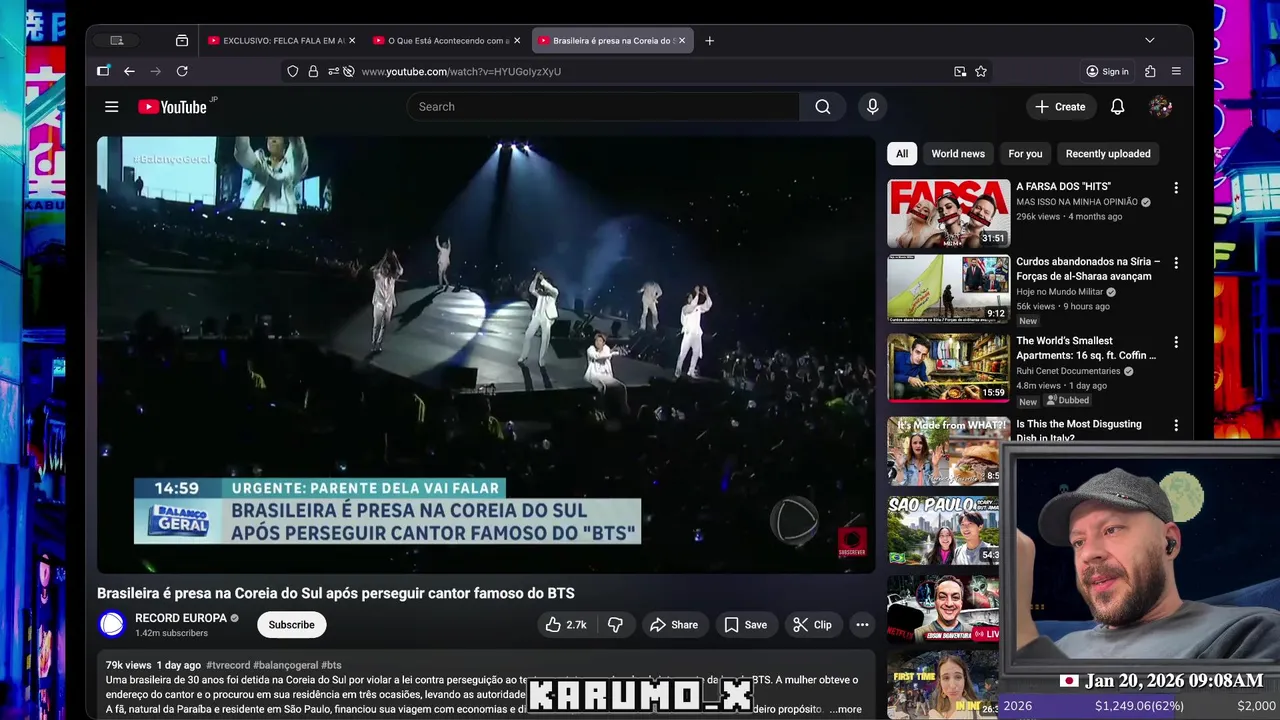Viewport: 1280px width, 720px height.
Task: Open picture-in-picture icon in address bar
Action: 960,71
